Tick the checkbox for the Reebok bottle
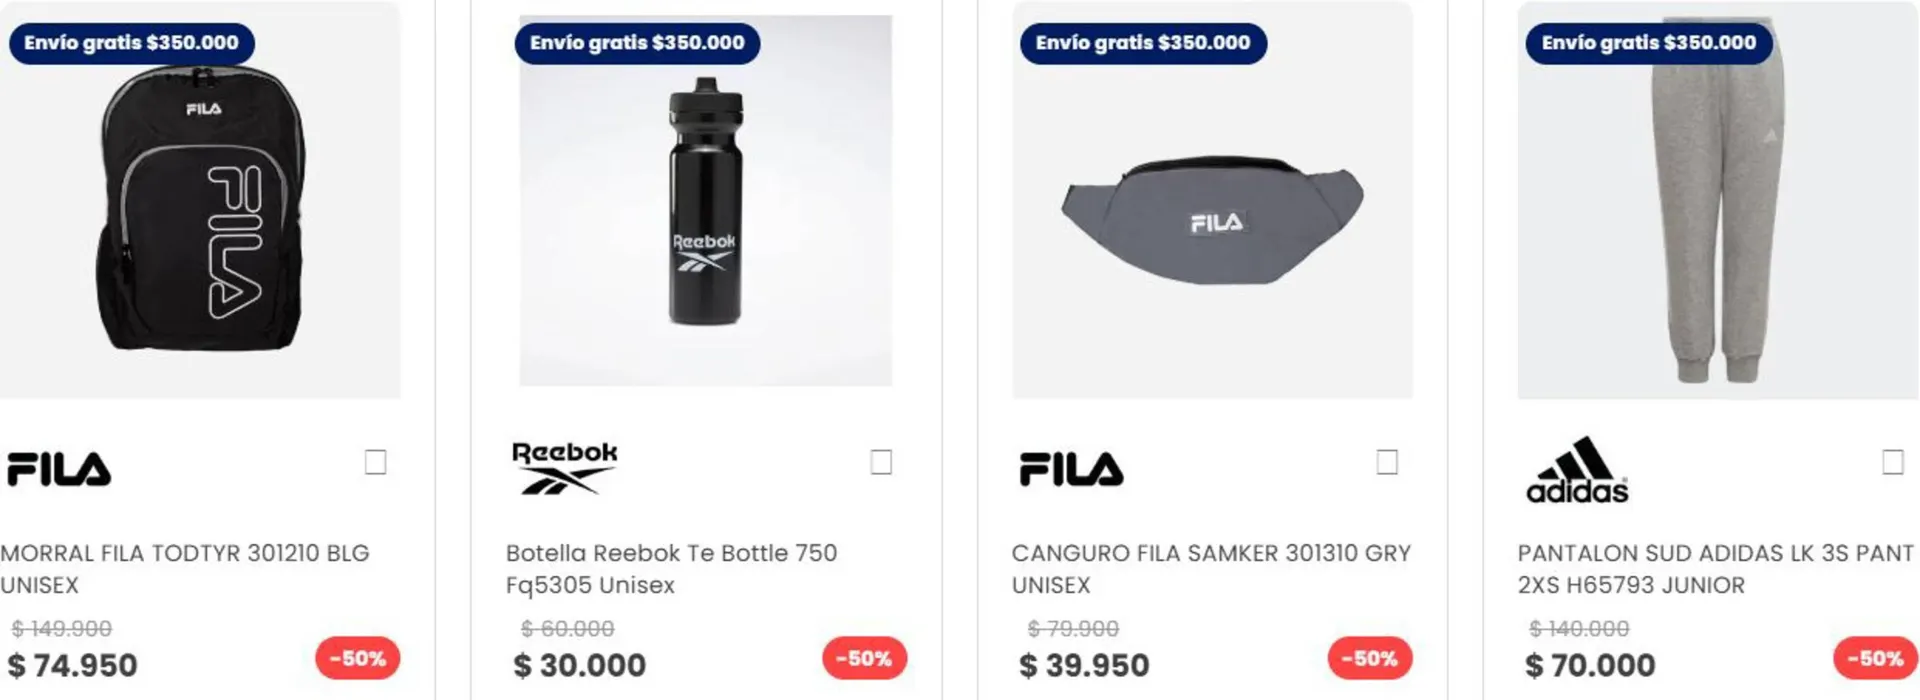The height and width of the screenshot is (700, 1920). click(x=881, y=462)
